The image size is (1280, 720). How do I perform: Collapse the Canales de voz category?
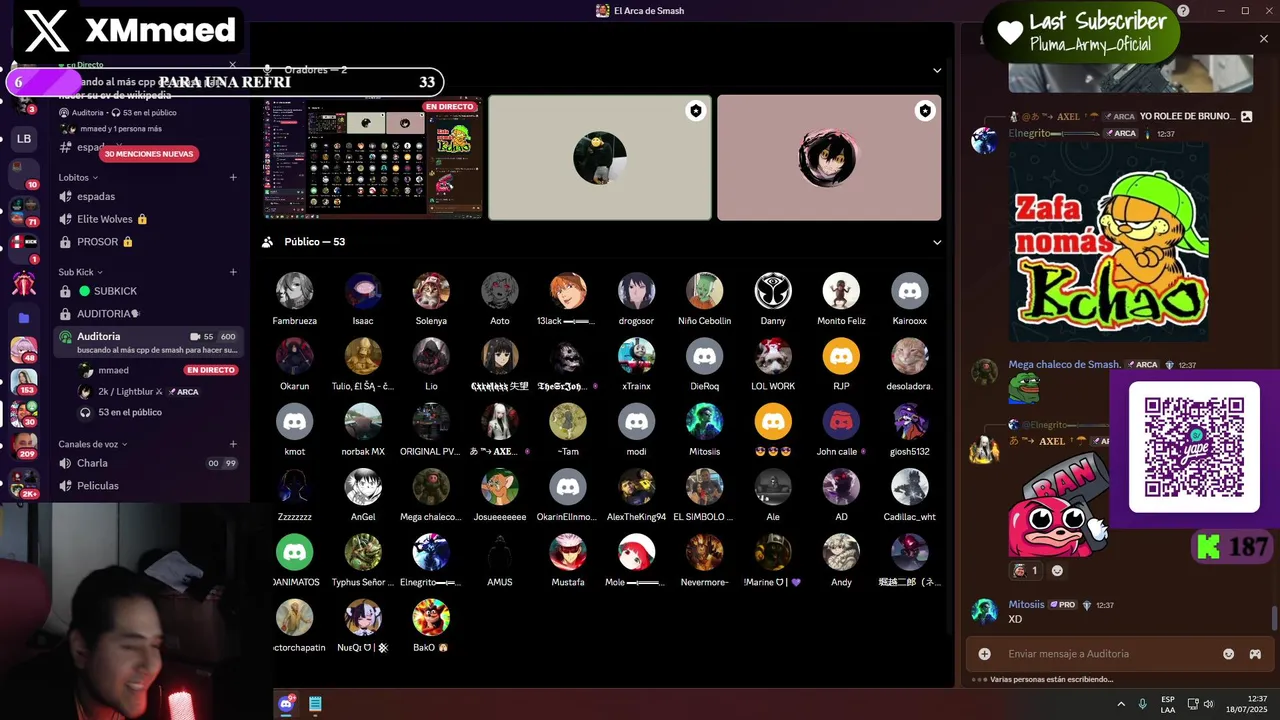click(x=93, y=444)
